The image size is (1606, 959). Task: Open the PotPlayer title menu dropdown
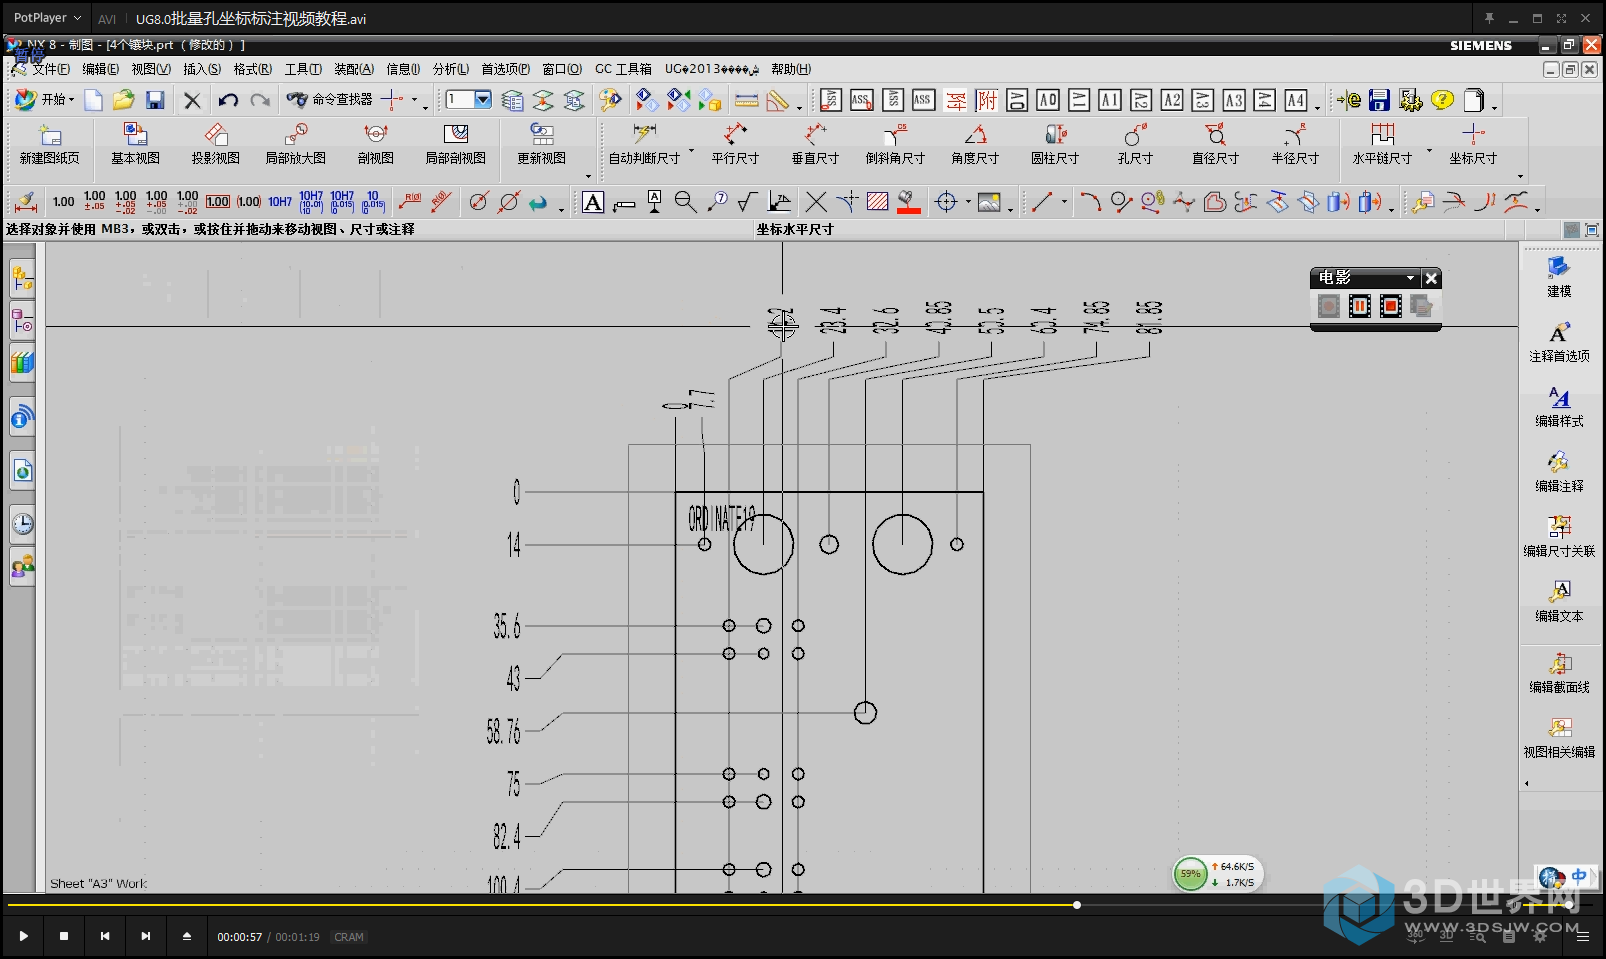pos(46,18)
